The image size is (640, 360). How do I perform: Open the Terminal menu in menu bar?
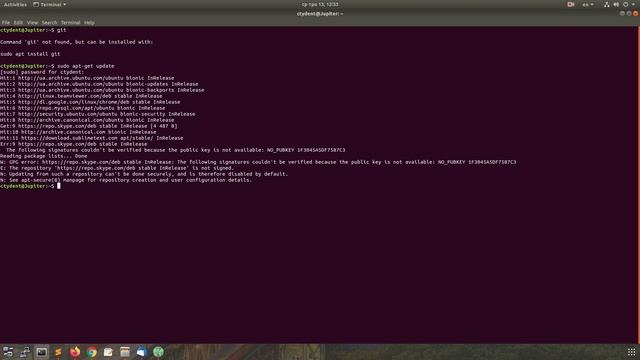(x=71, y=22)
